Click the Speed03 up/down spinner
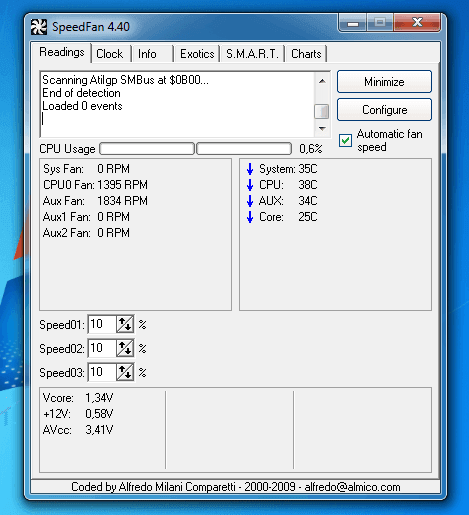 point(125,372)
